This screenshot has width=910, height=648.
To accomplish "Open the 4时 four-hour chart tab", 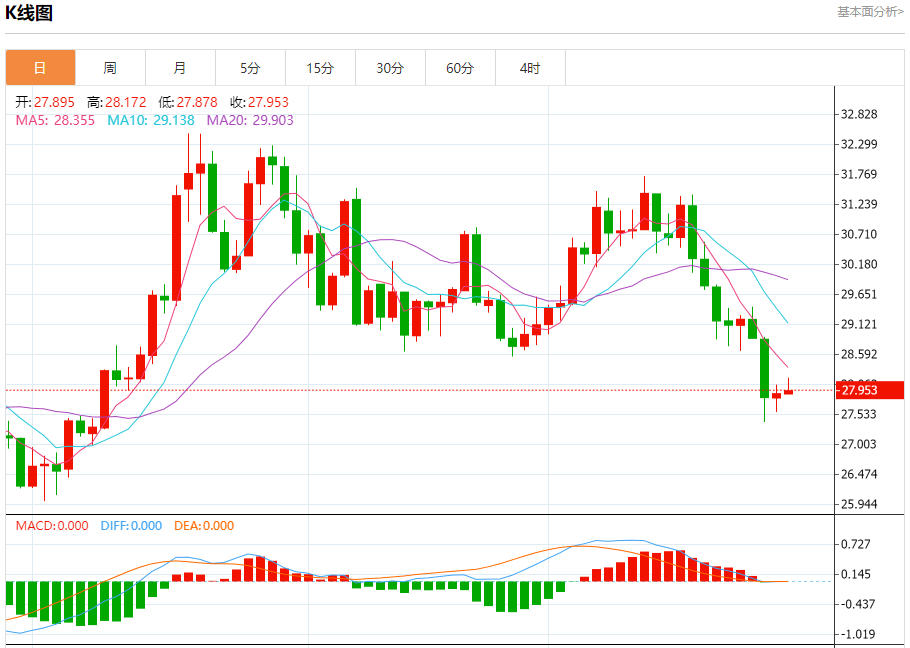I will [x=530, y=68].
